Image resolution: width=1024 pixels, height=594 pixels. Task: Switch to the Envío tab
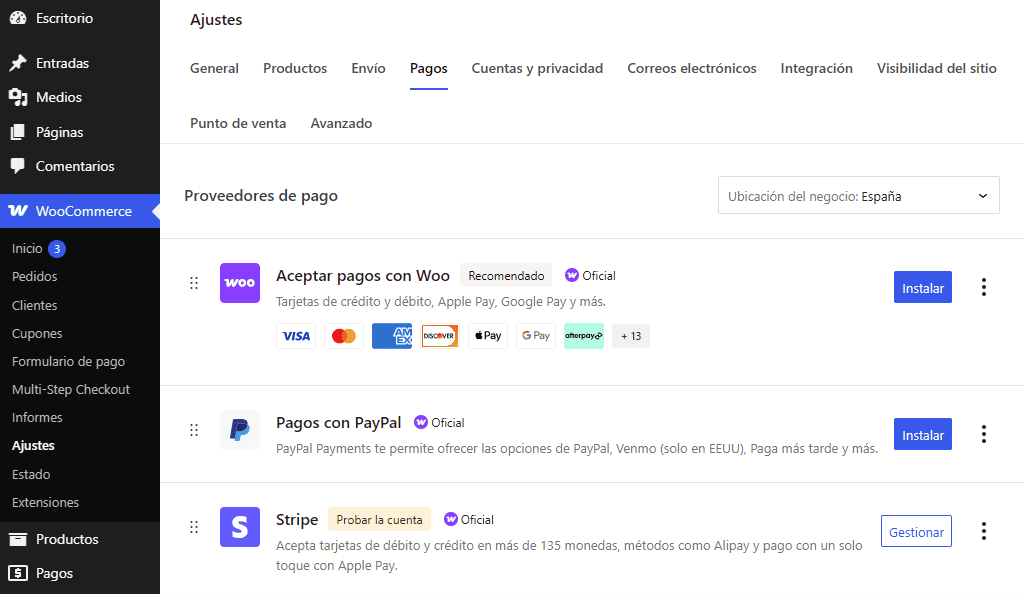(x=368, y=69)
